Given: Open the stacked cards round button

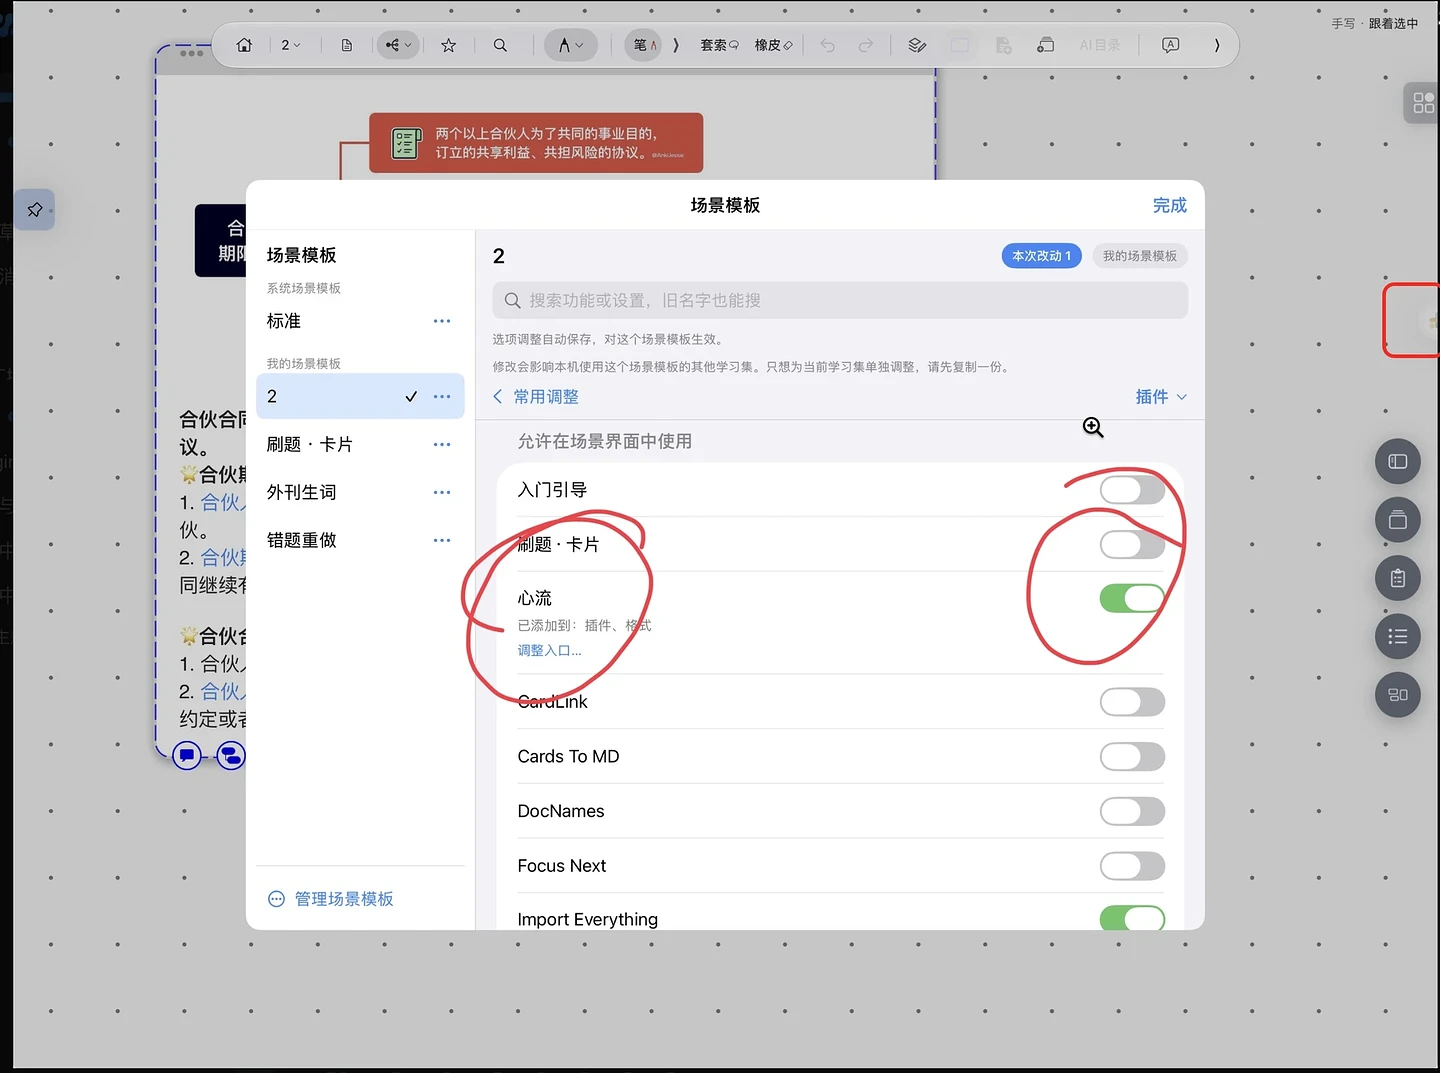Looking at the screenshot, I should (1398, 520).
